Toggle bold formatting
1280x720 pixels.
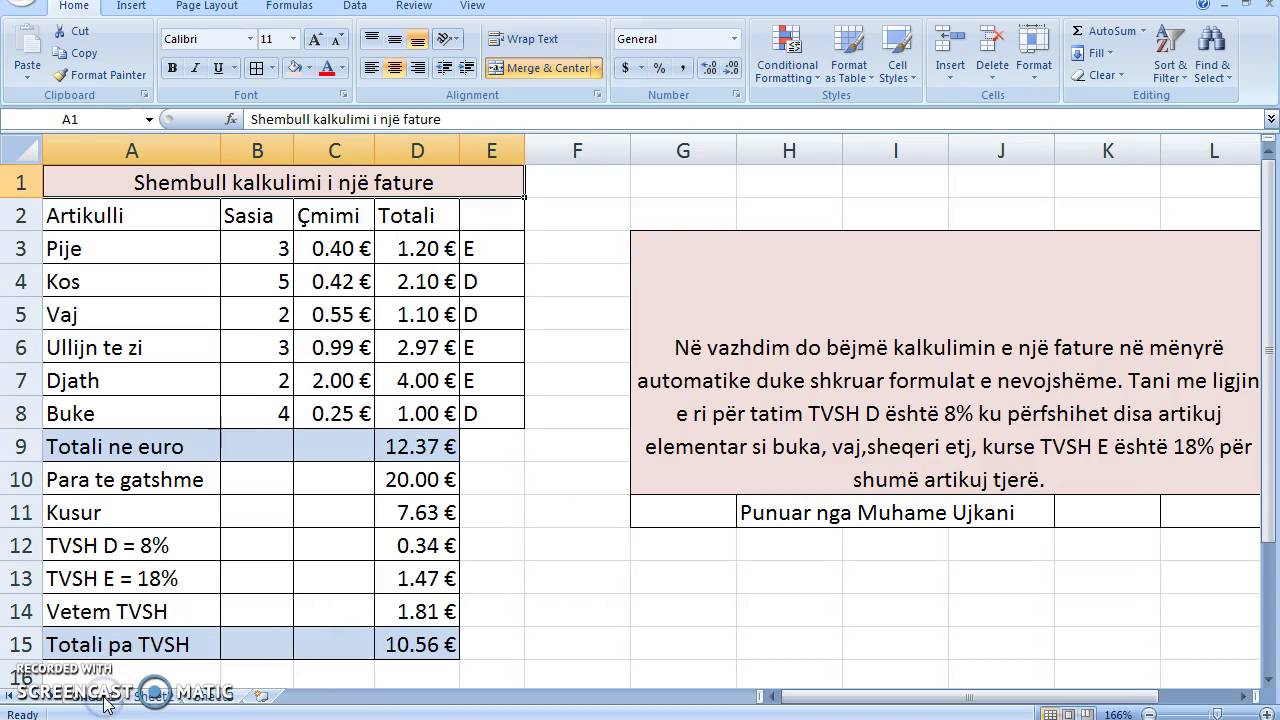click(172, 68)
